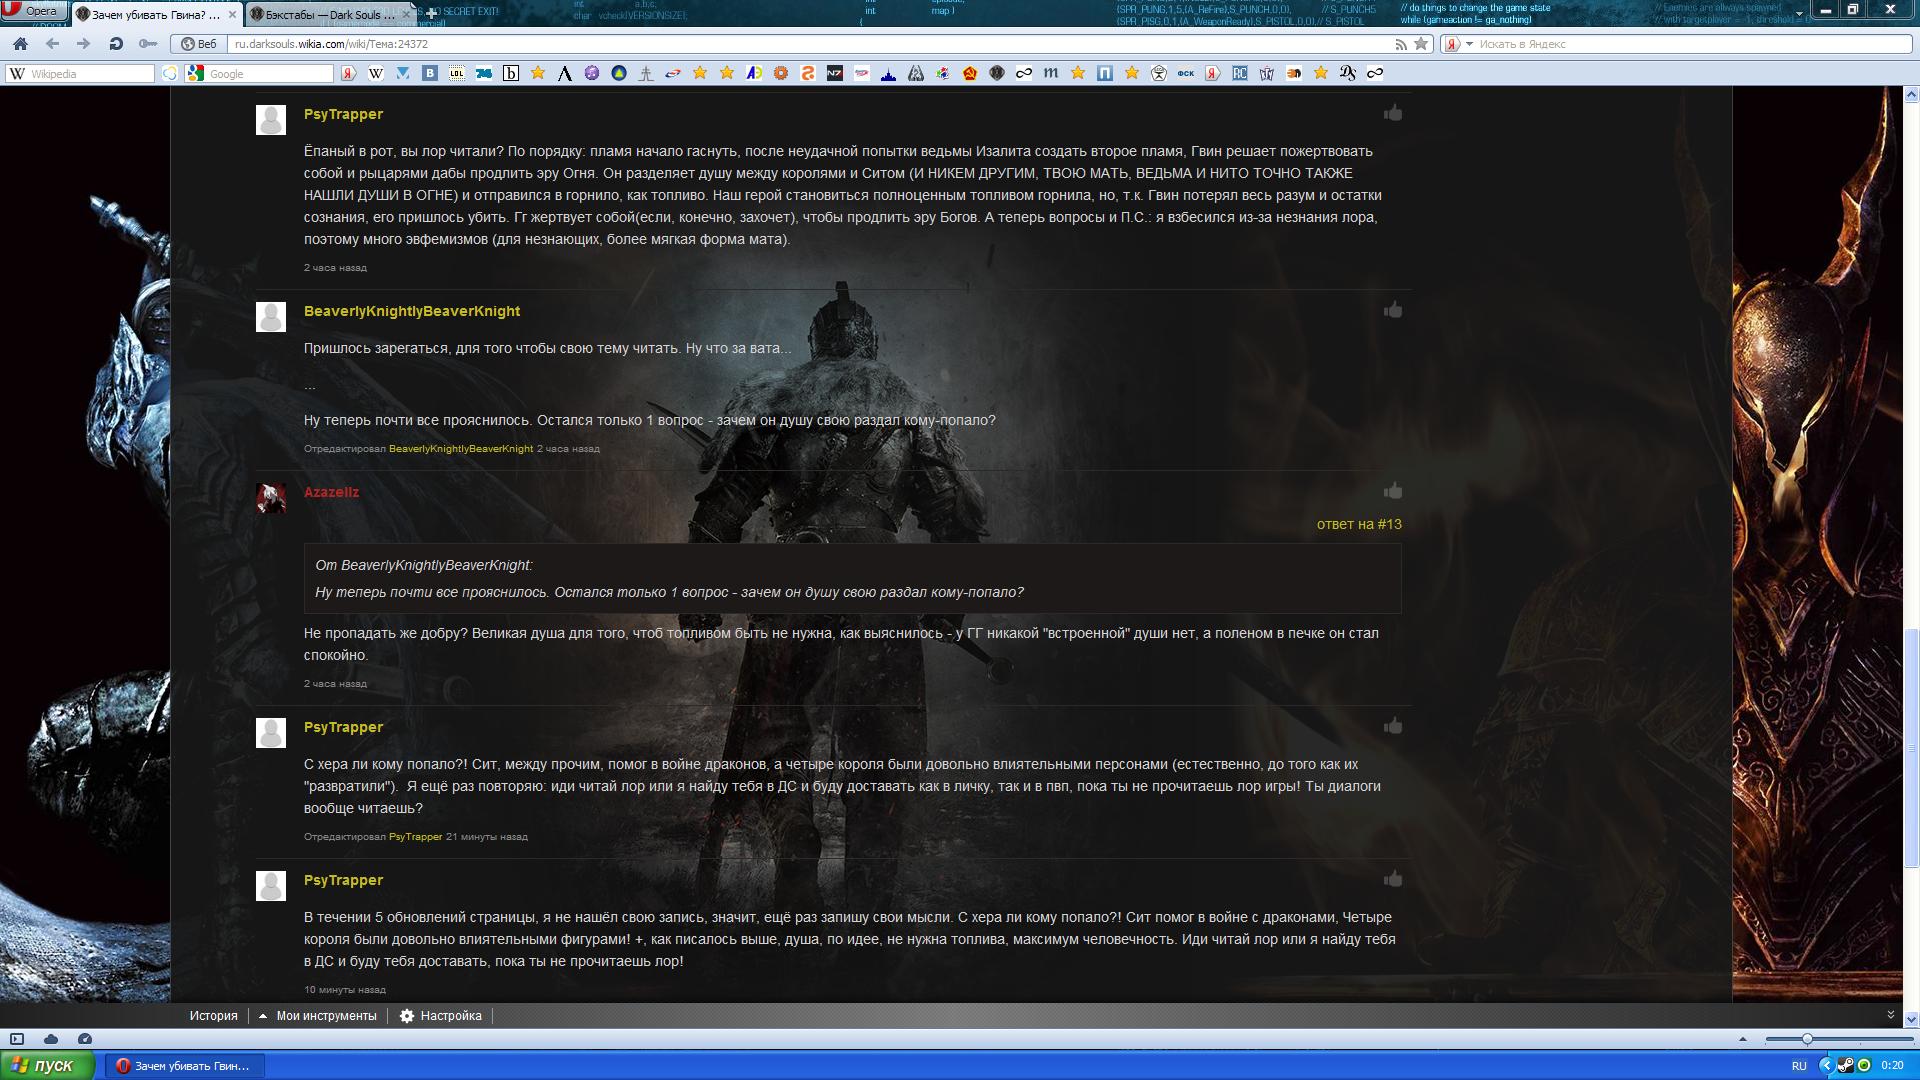The width and height of the screenshot is (1920, 1080).
Task: Open the tab bar dropdown arrow near window controls
Action: coord(1799,13)
